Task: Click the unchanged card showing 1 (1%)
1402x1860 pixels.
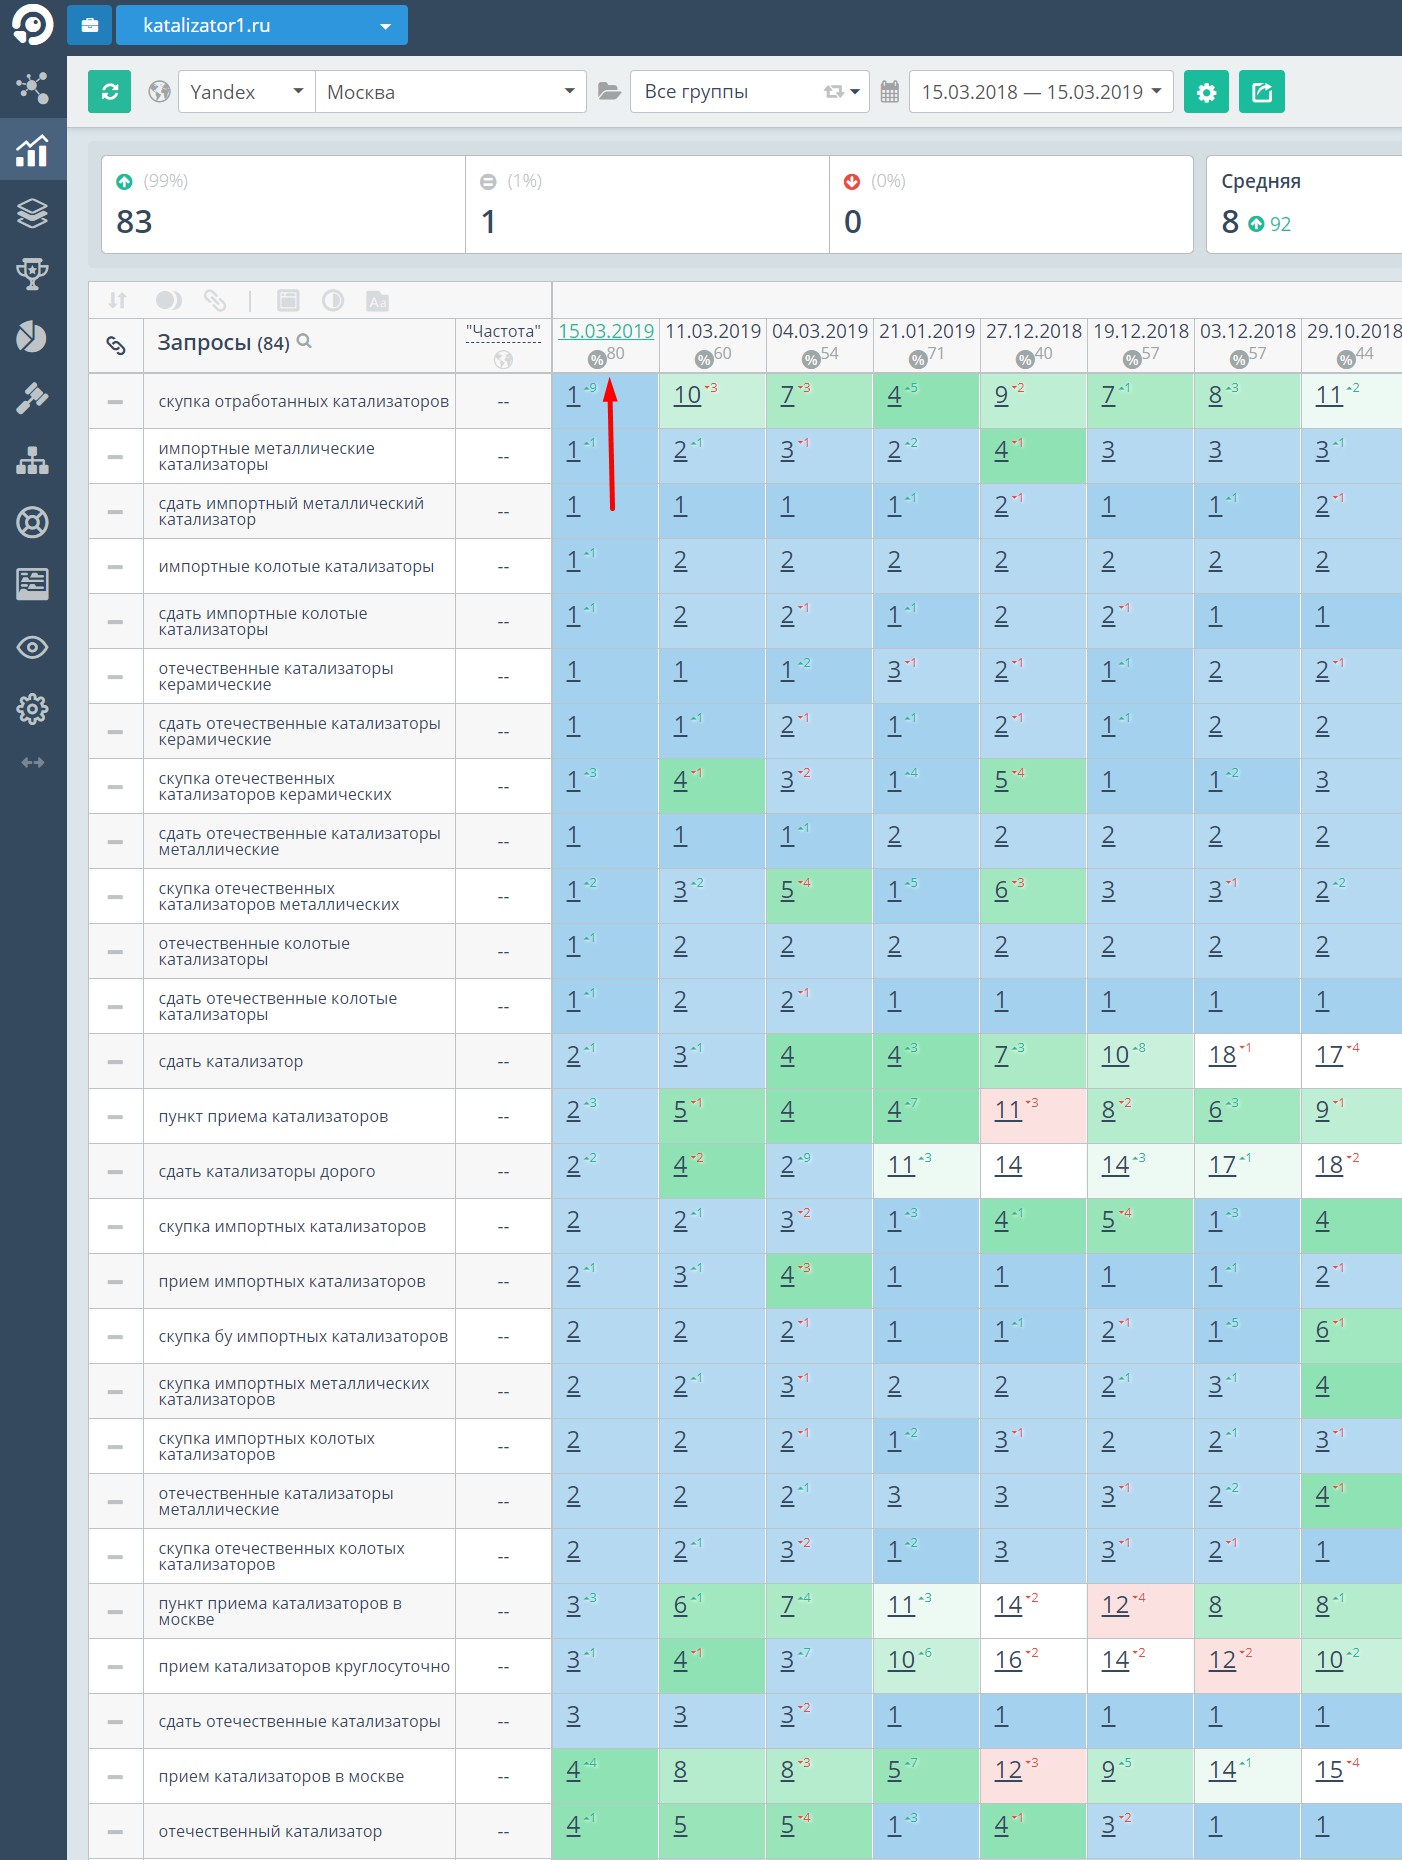Action: point(648,204)
